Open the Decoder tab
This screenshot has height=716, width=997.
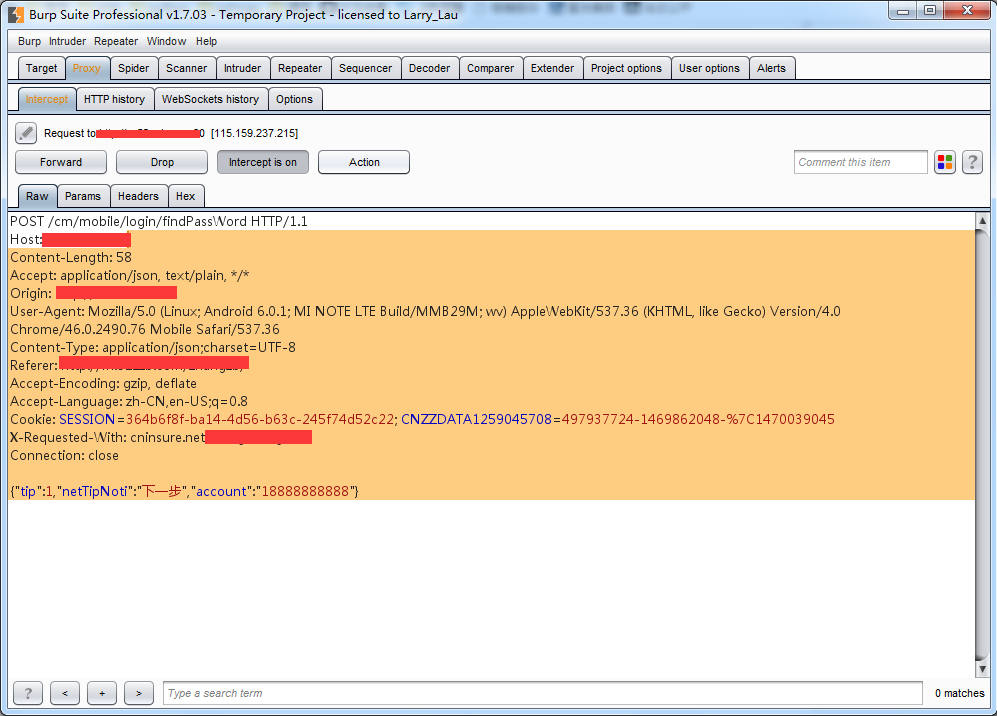click(429, 68)
